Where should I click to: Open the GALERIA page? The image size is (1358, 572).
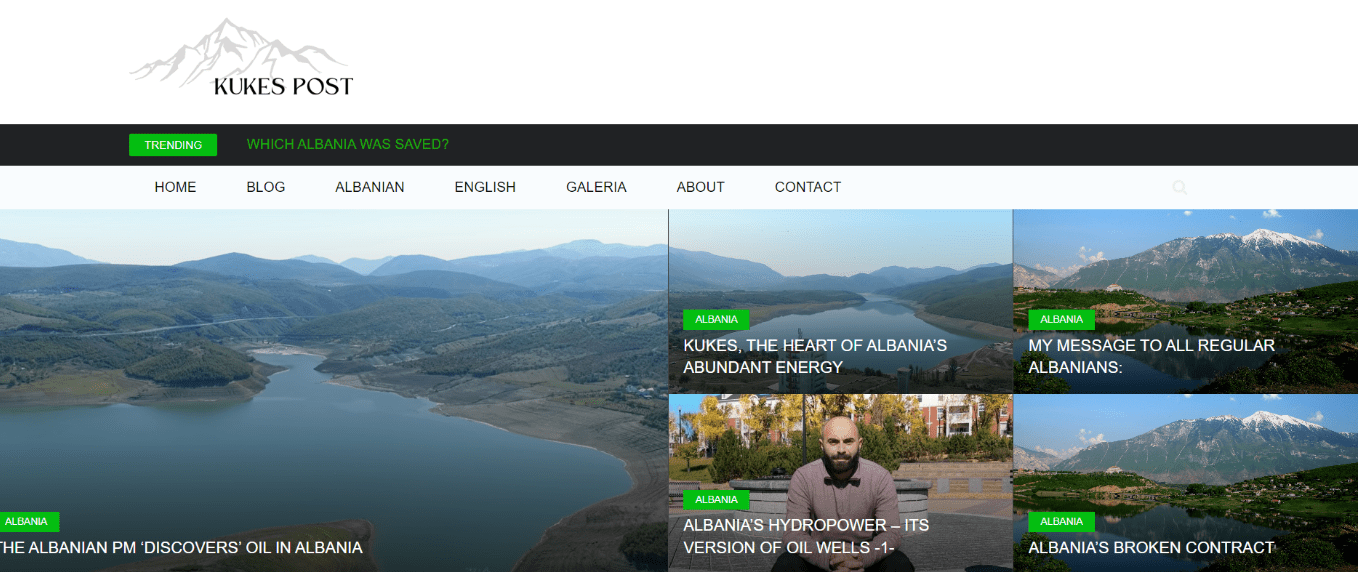point(596,187)
